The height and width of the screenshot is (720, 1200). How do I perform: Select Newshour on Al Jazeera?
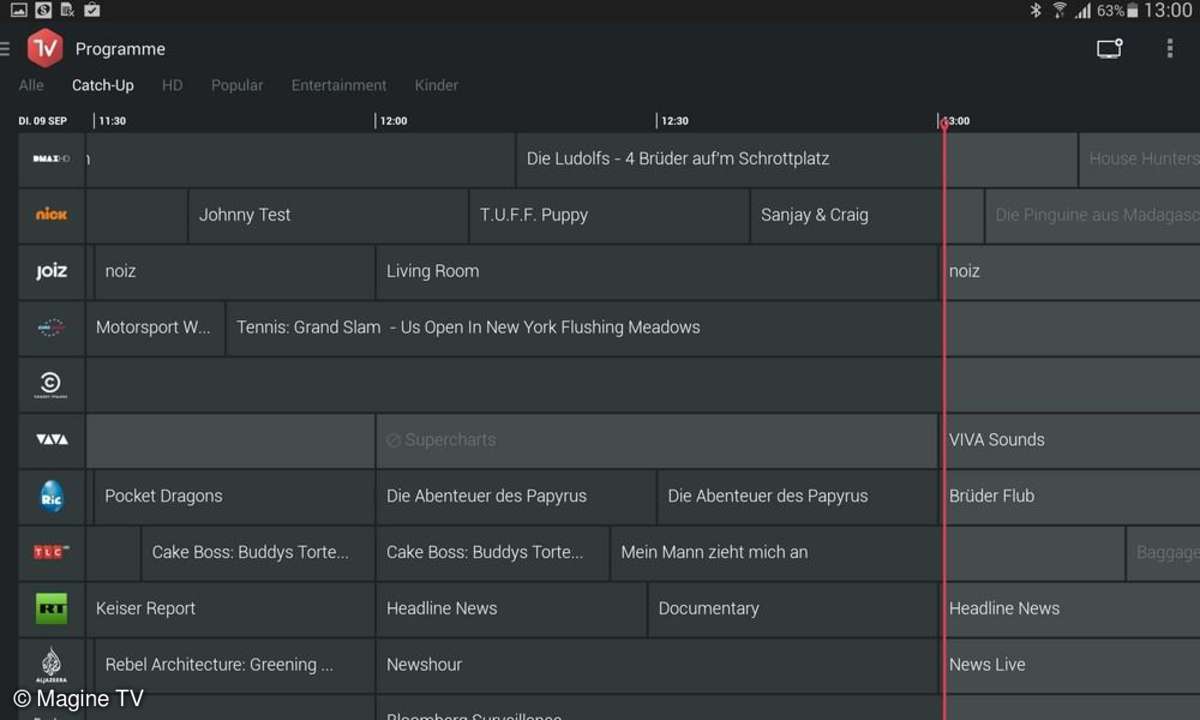(657, 665)
